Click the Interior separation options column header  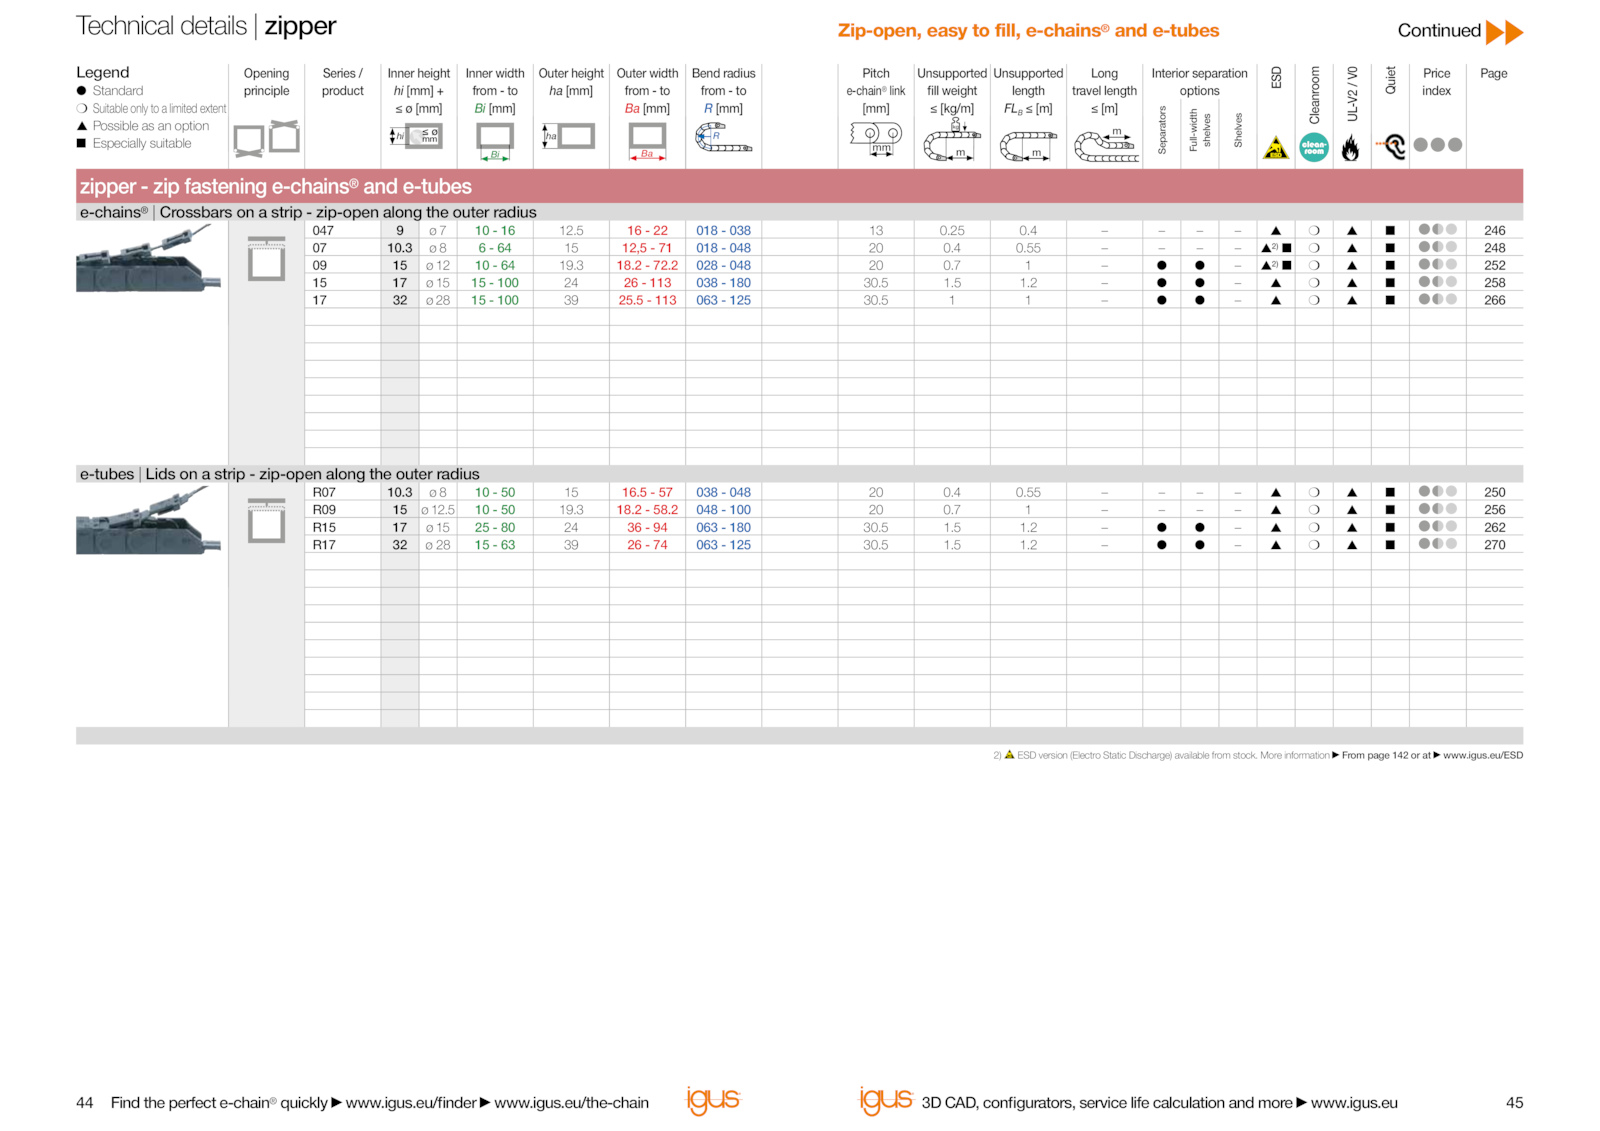1199,82
